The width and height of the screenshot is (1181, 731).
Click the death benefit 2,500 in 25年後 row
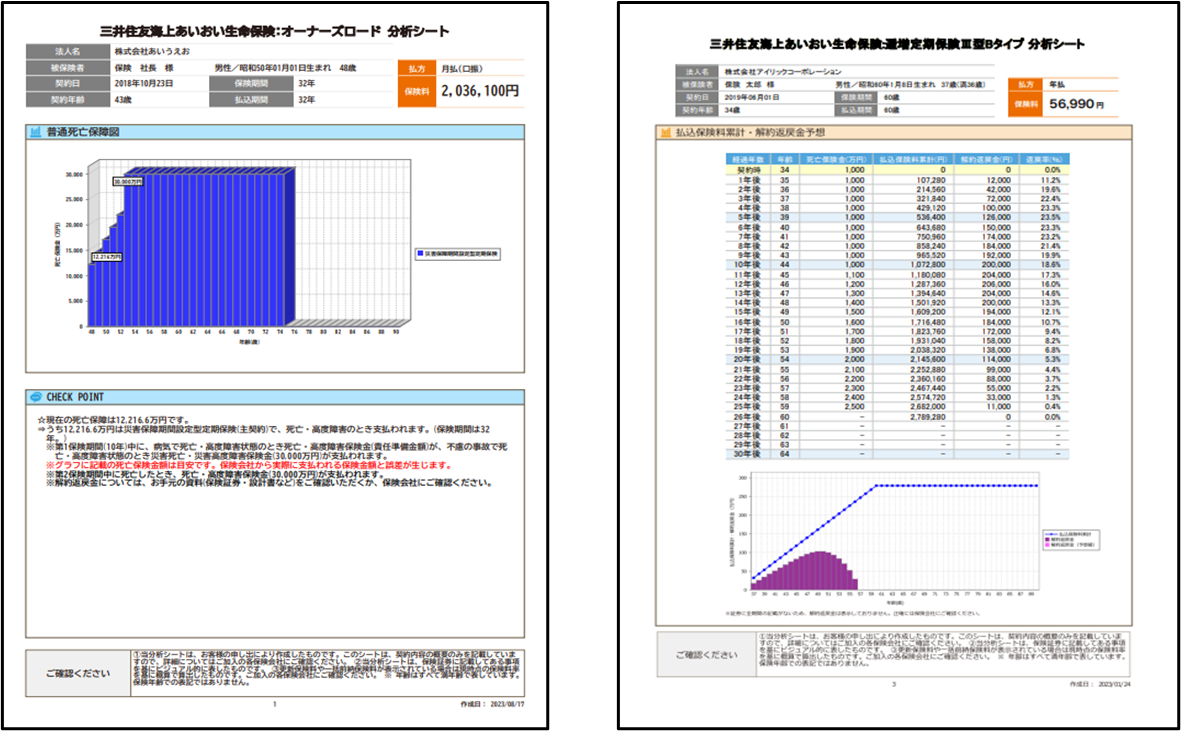(x=855, y=407)
